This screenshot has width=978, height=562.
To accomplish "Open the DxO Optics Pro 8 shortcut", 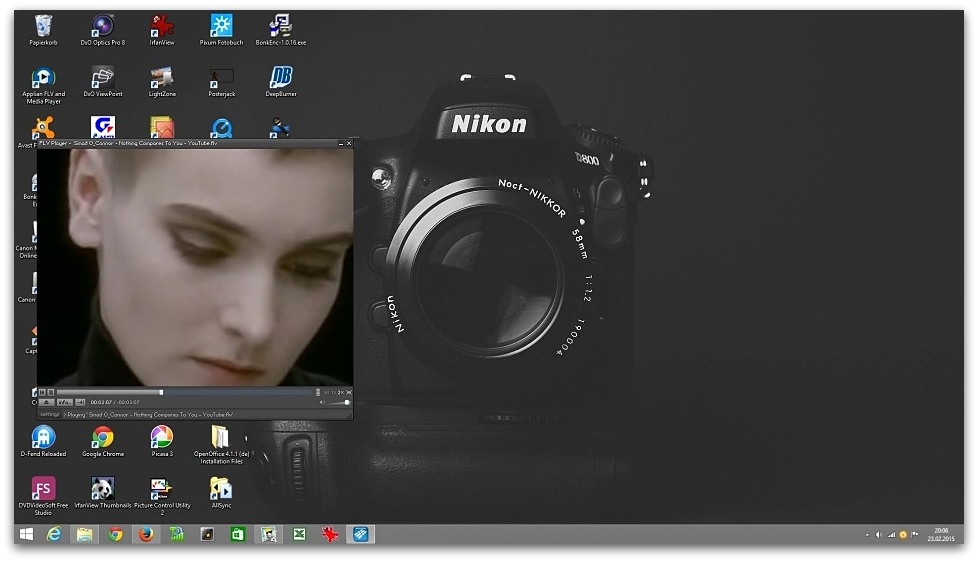I will click(102, 30).
